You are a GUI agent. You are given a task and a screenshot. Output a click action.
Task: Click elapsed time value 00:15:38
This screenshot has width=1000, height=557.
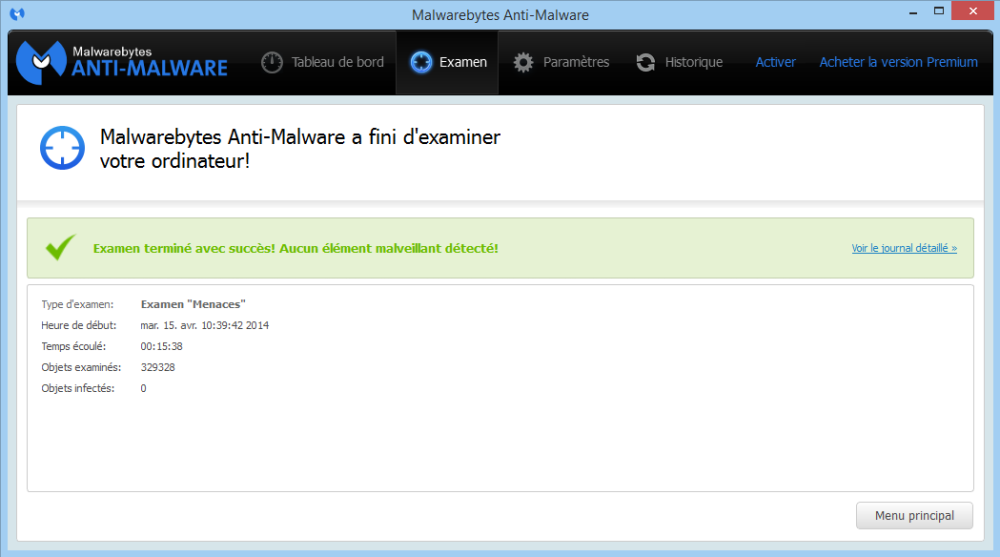tap(161, 346)
